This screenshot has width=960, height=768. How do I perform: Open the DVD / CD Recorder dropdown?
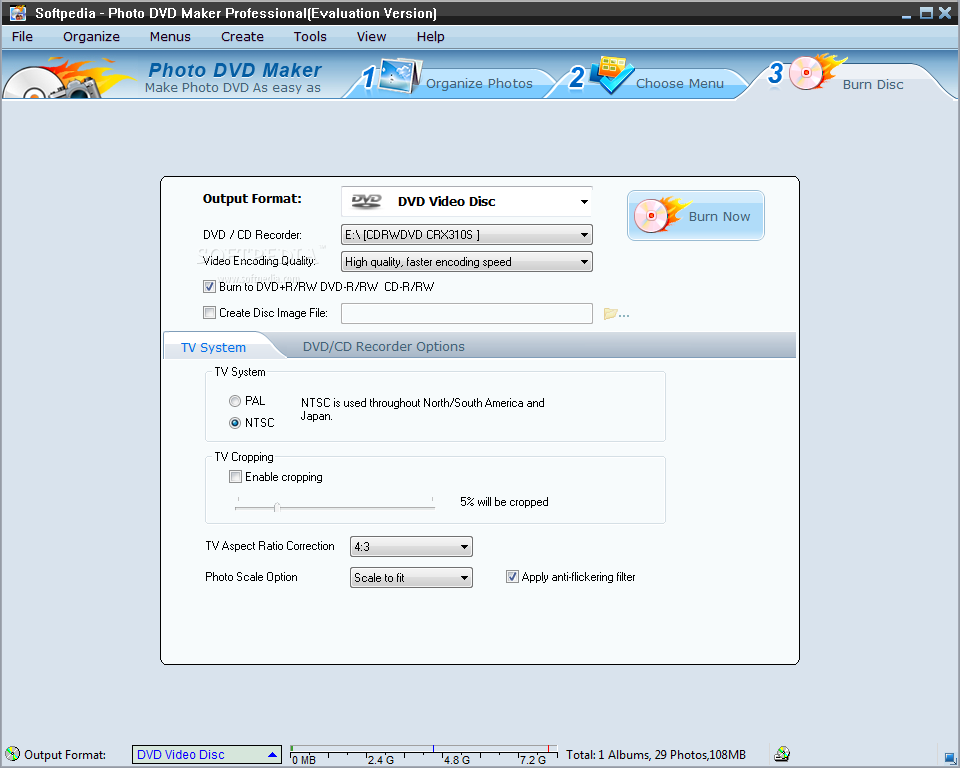(x=467, y=235)
